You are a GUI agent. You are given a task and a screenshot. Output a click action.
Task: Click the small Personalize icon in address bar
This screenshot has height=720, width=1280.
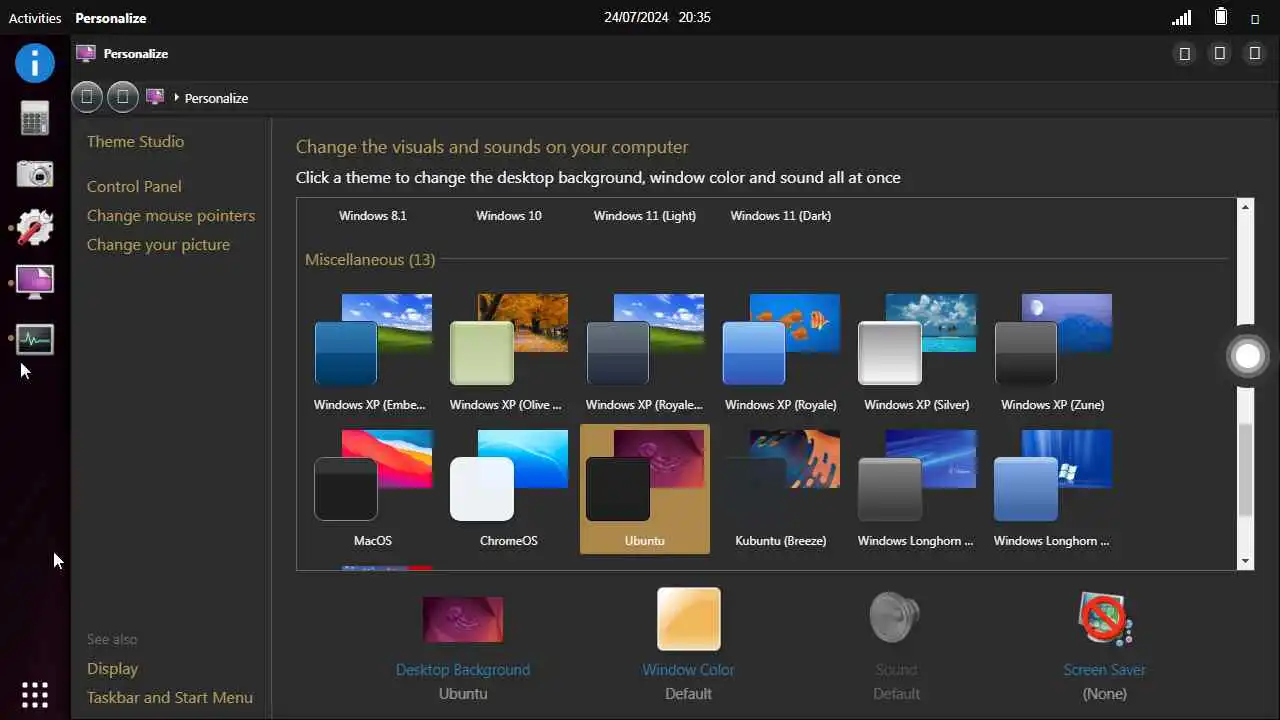click(155, 97)
